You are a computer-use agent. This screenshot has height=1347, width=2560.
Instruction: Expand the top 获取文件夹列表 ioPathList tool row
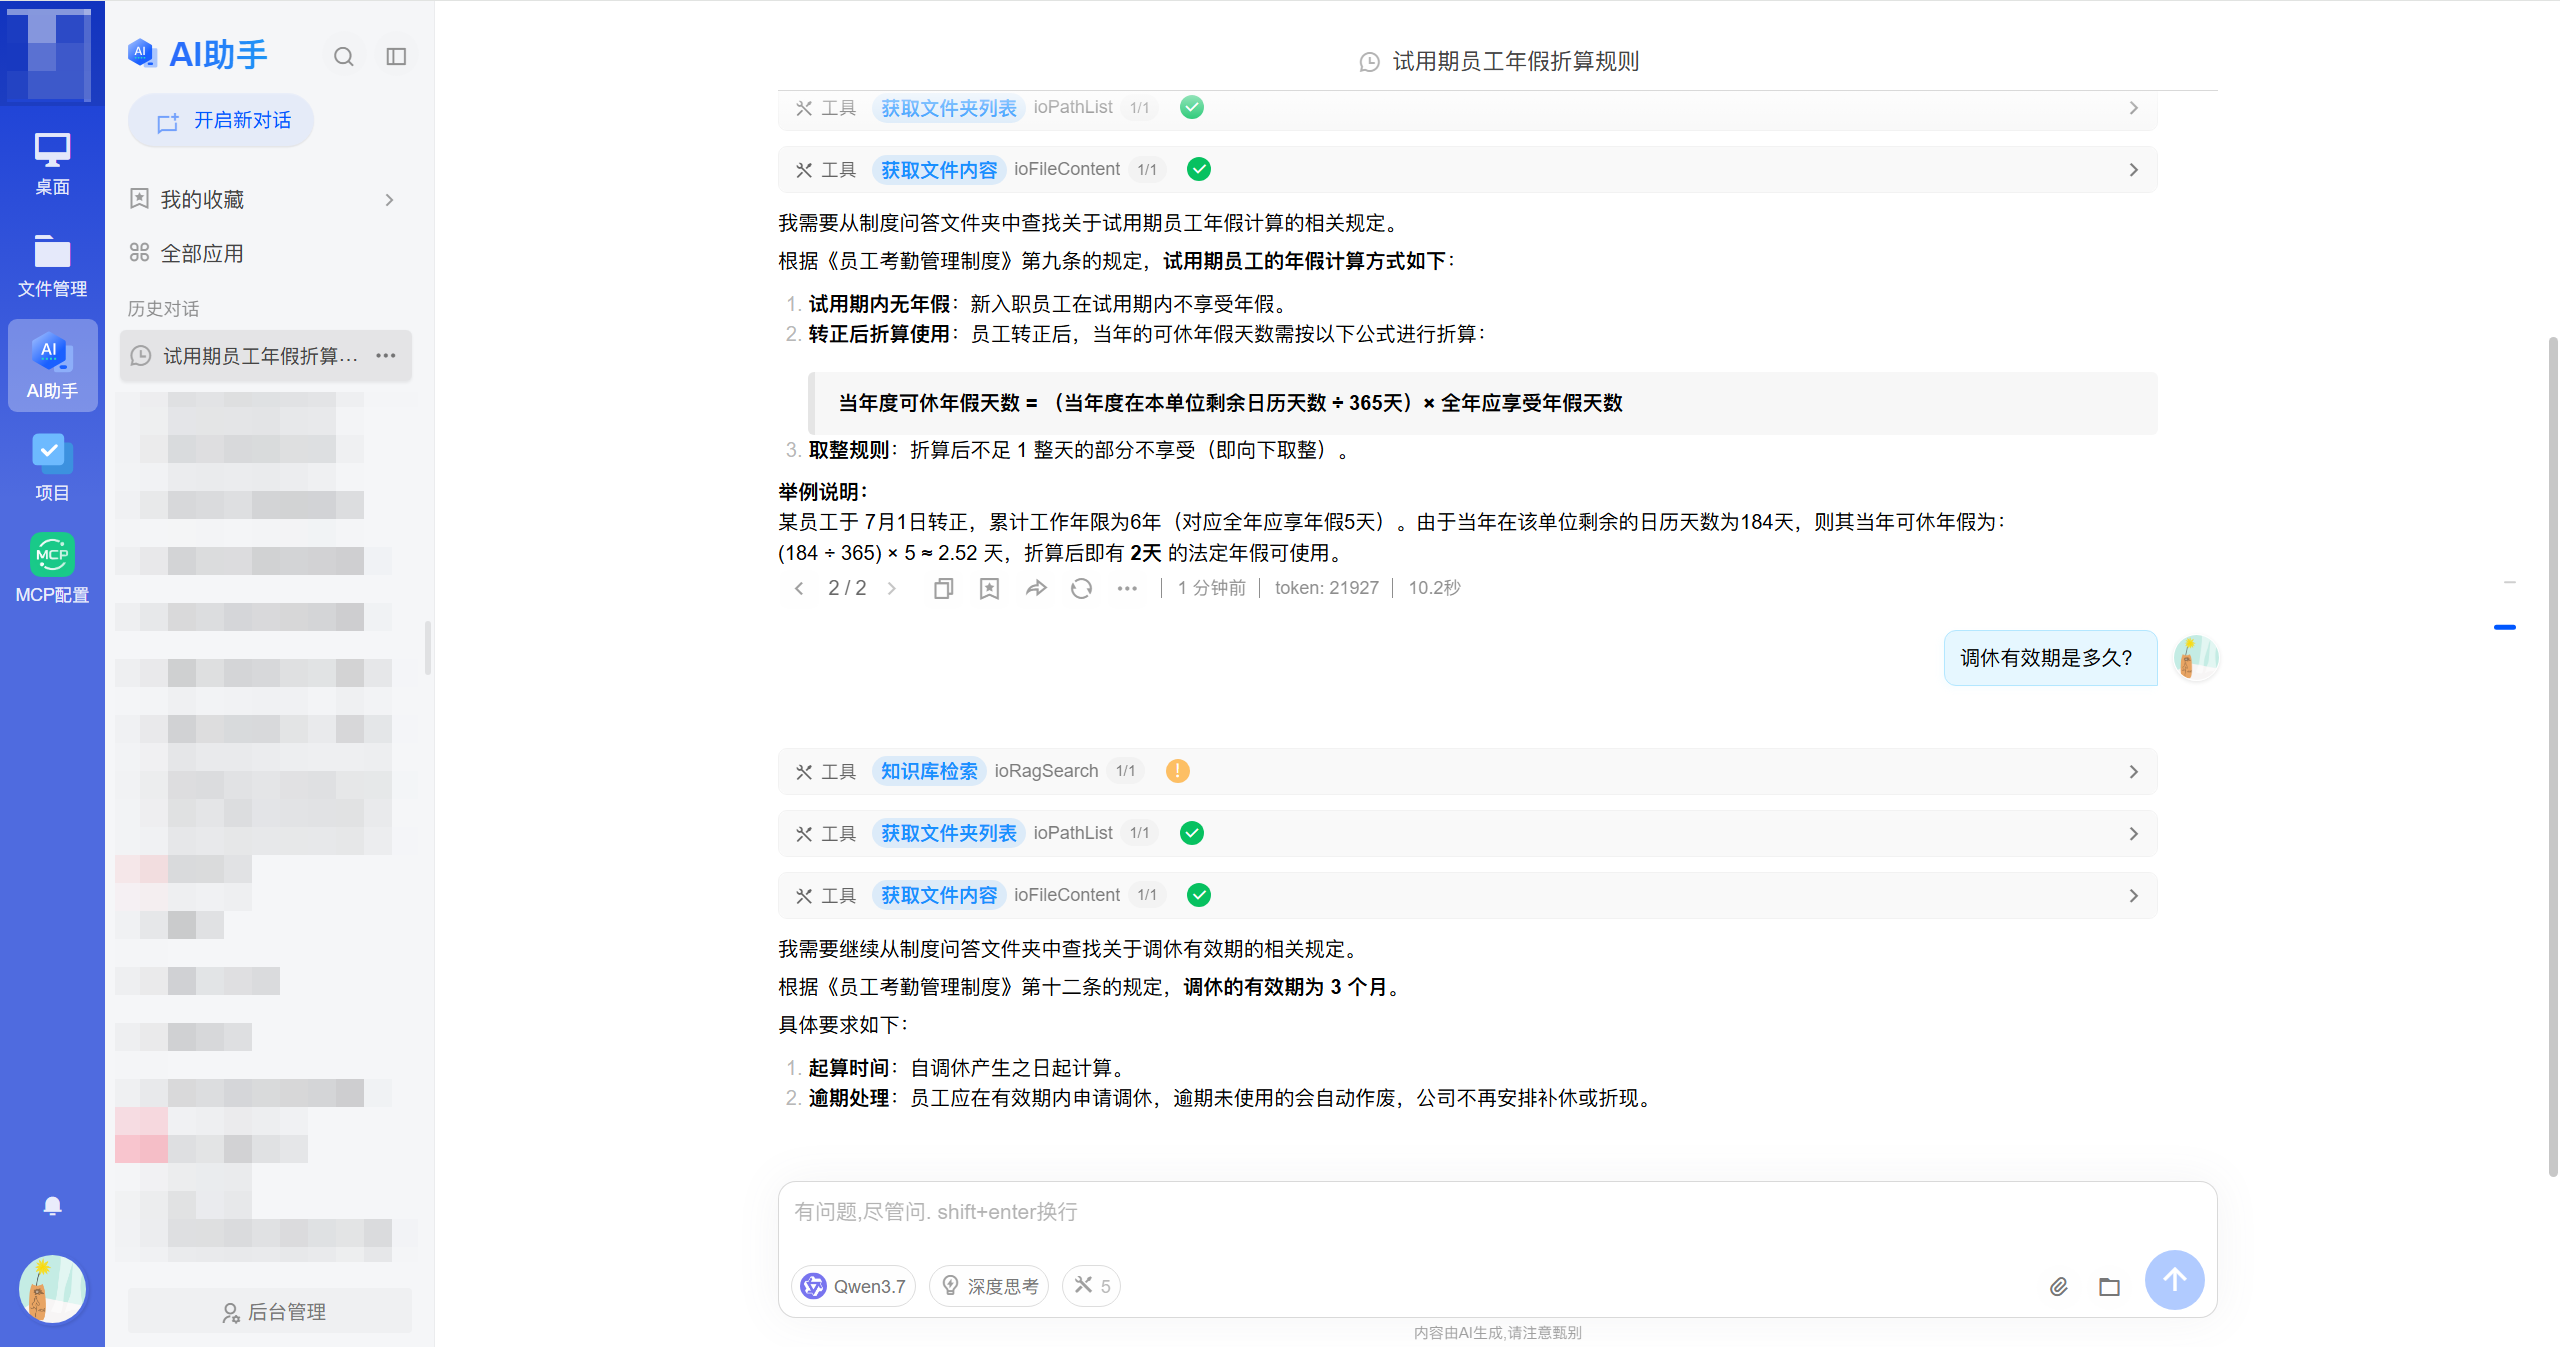(1467, 109)
